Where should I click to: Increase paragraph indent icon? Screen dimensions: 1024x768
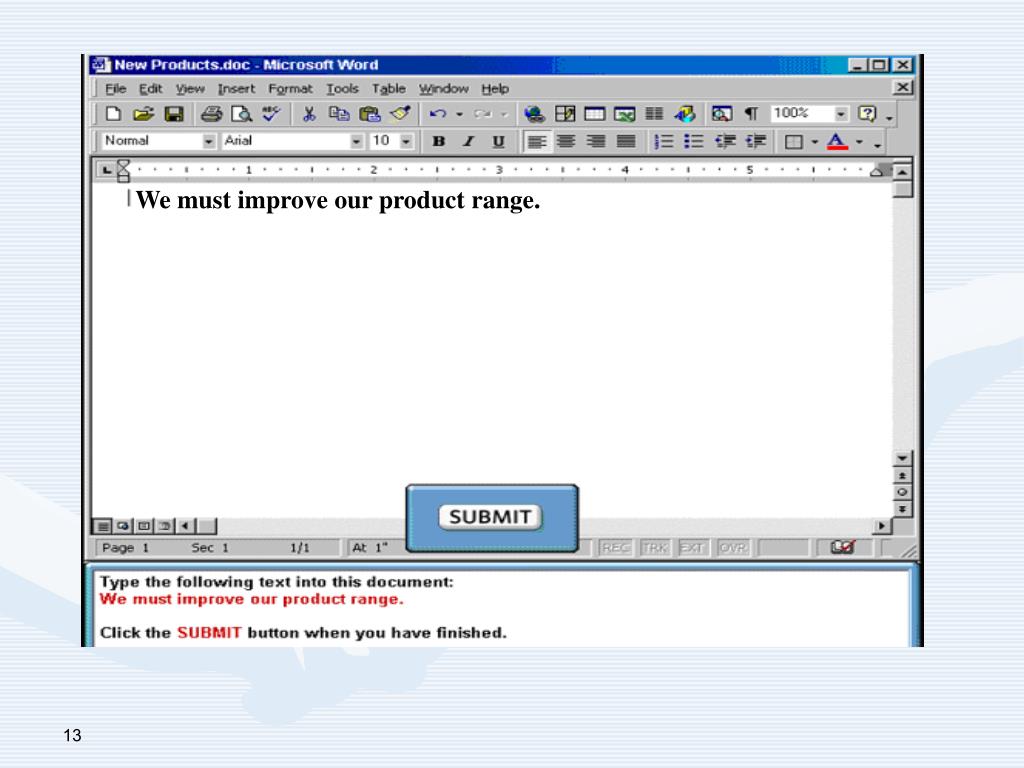click(756, 142)
